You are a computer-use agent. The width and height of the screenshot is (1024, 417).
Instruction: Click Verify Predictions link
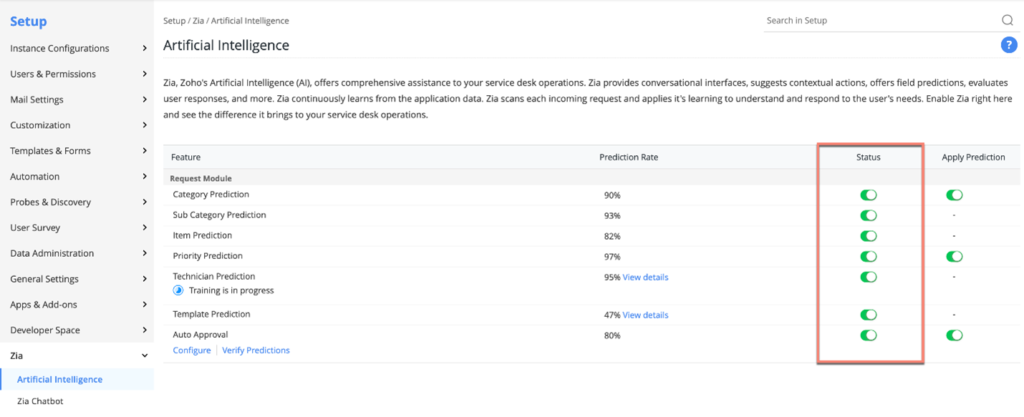[256, 350]
